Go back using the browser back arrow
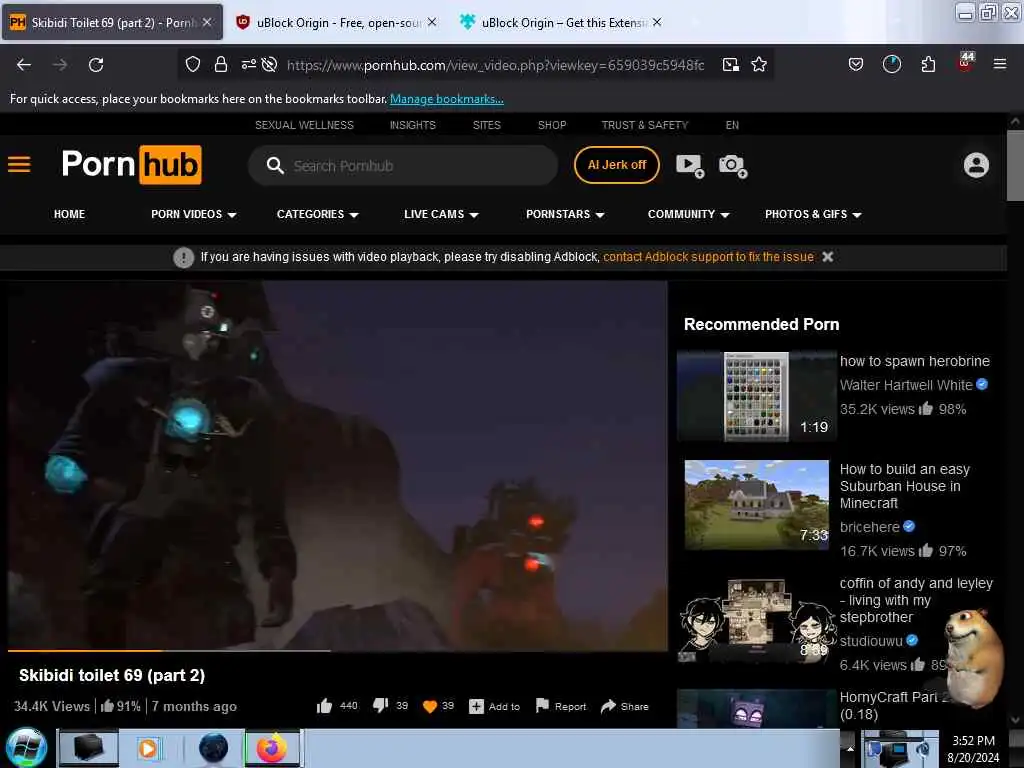The image size is (1024, 768). pyautogui.click(x=24, y=65)
